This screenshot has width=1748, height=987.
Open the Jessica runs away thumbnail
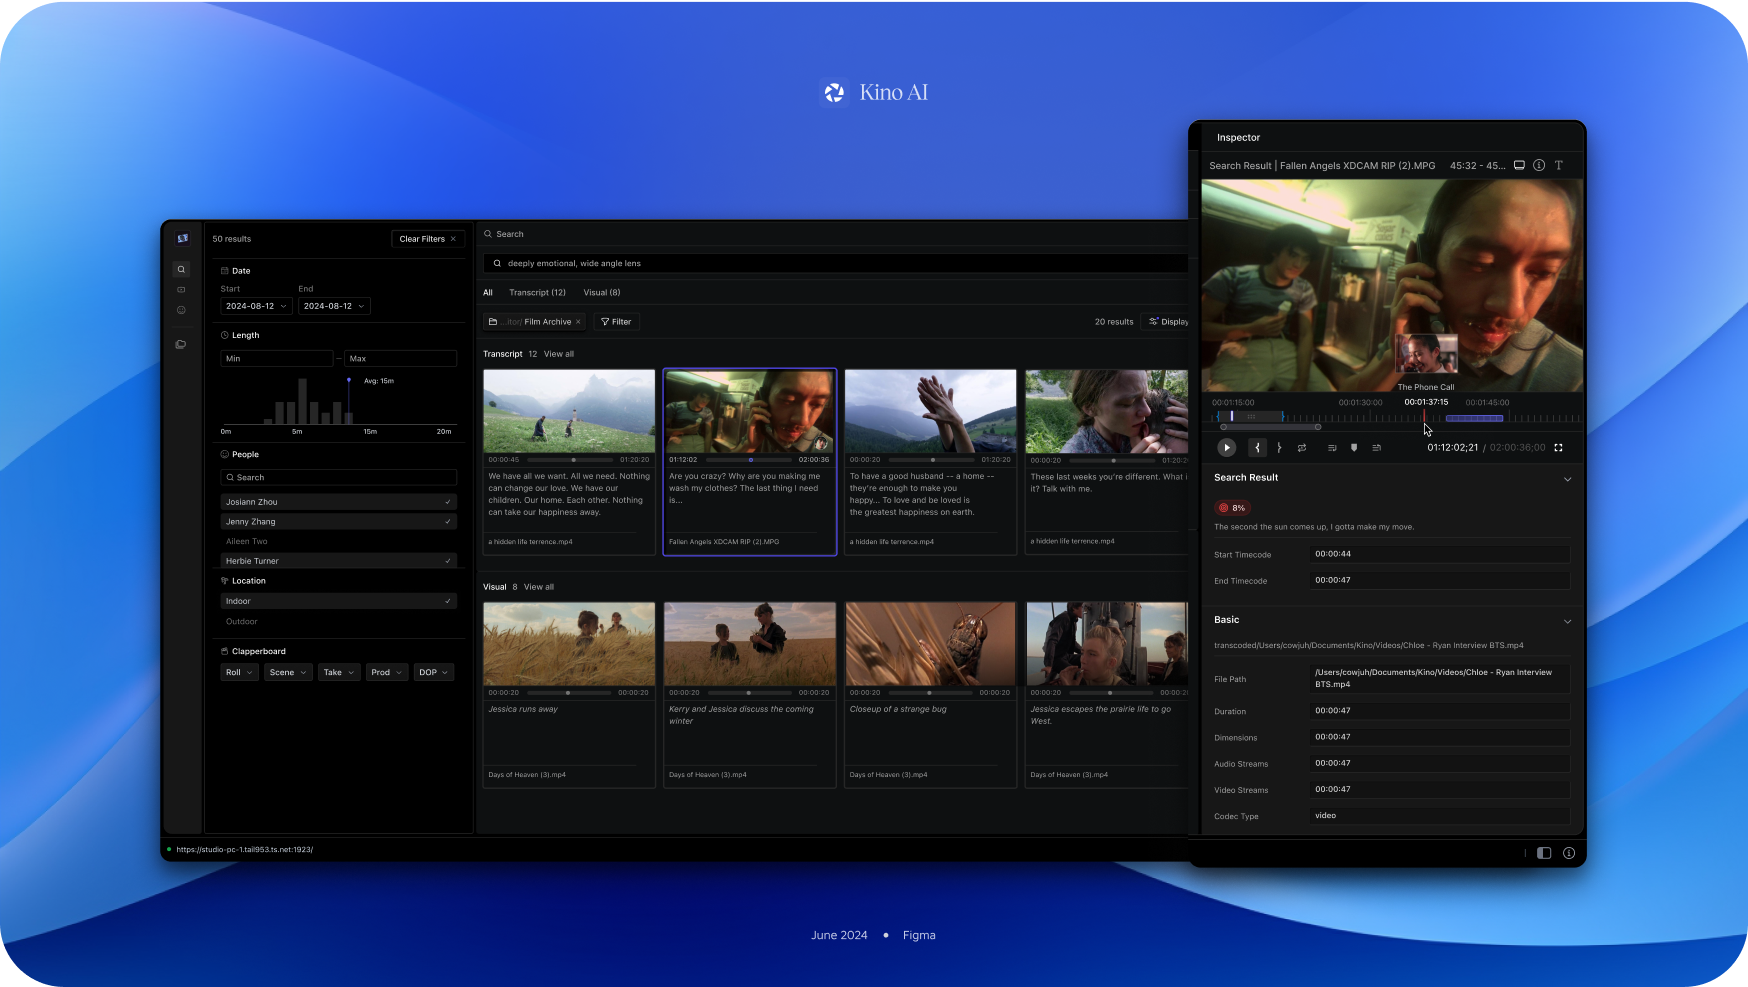(x=569, y=644)
